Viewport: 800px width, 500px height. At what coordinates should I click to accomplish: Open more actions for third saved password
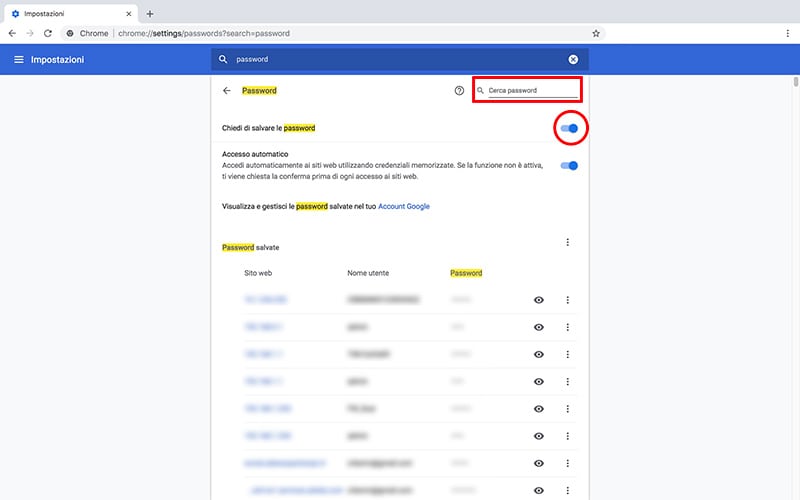[567, 354]
